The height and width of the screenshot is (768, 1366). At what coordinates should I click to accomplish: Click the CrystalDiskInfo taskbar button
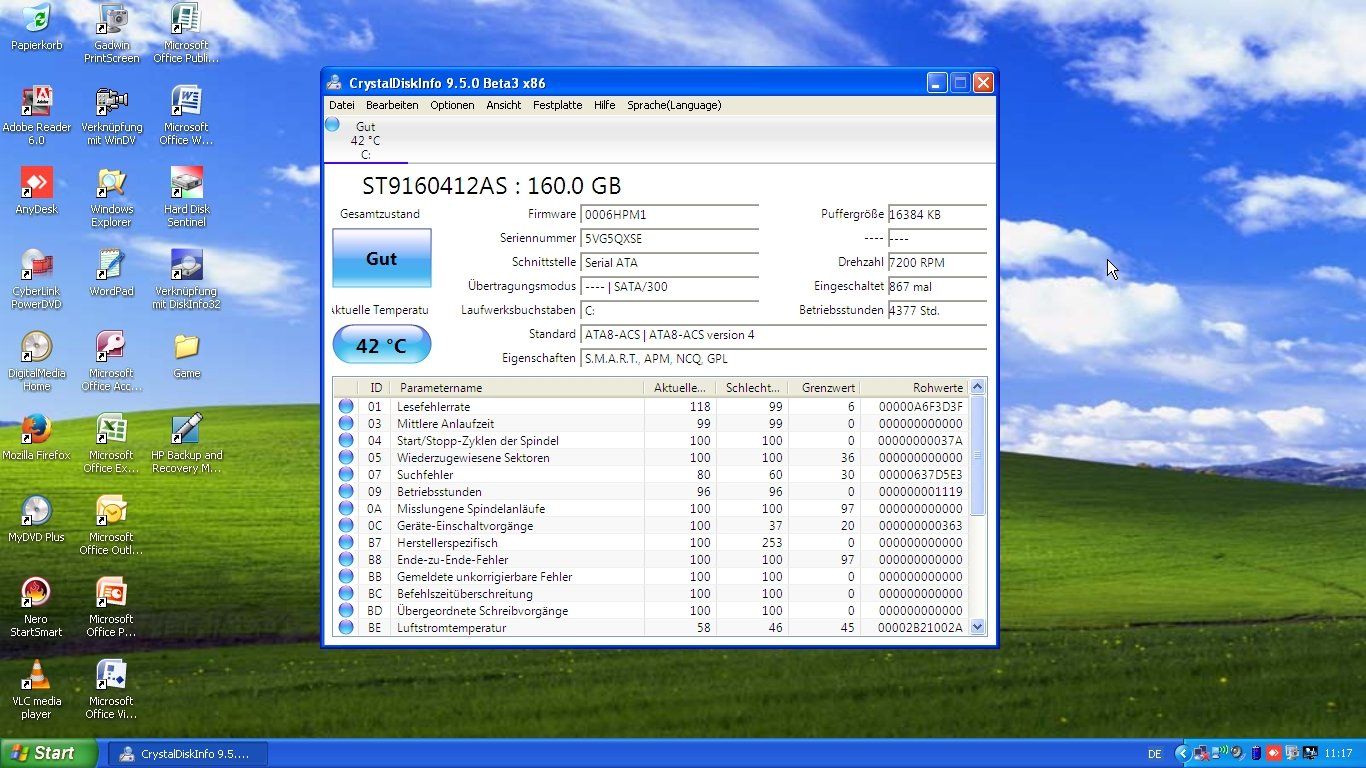186,754
